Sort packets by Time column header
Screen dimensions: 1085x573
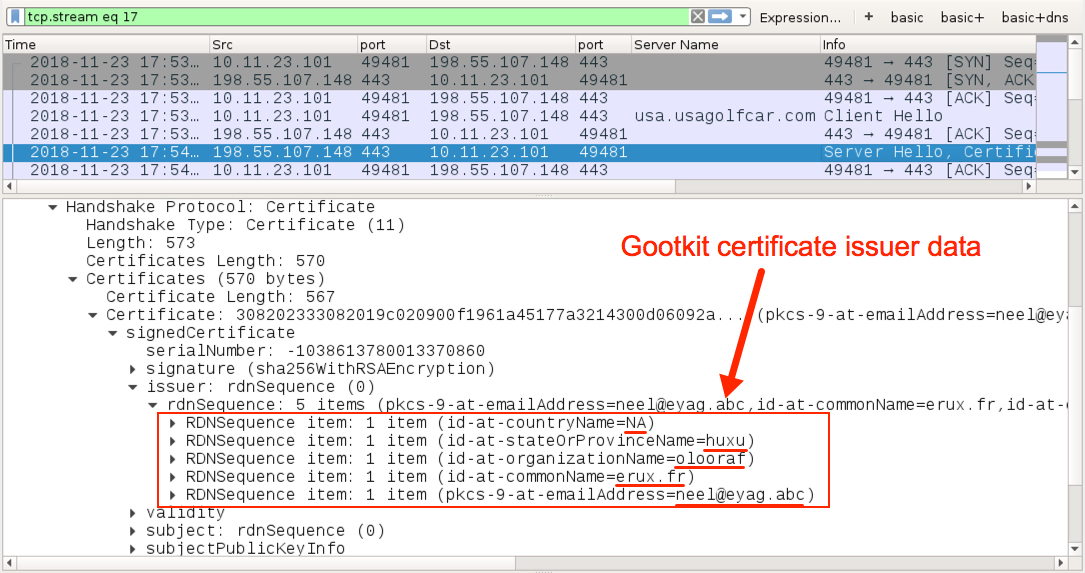point(106,44)
